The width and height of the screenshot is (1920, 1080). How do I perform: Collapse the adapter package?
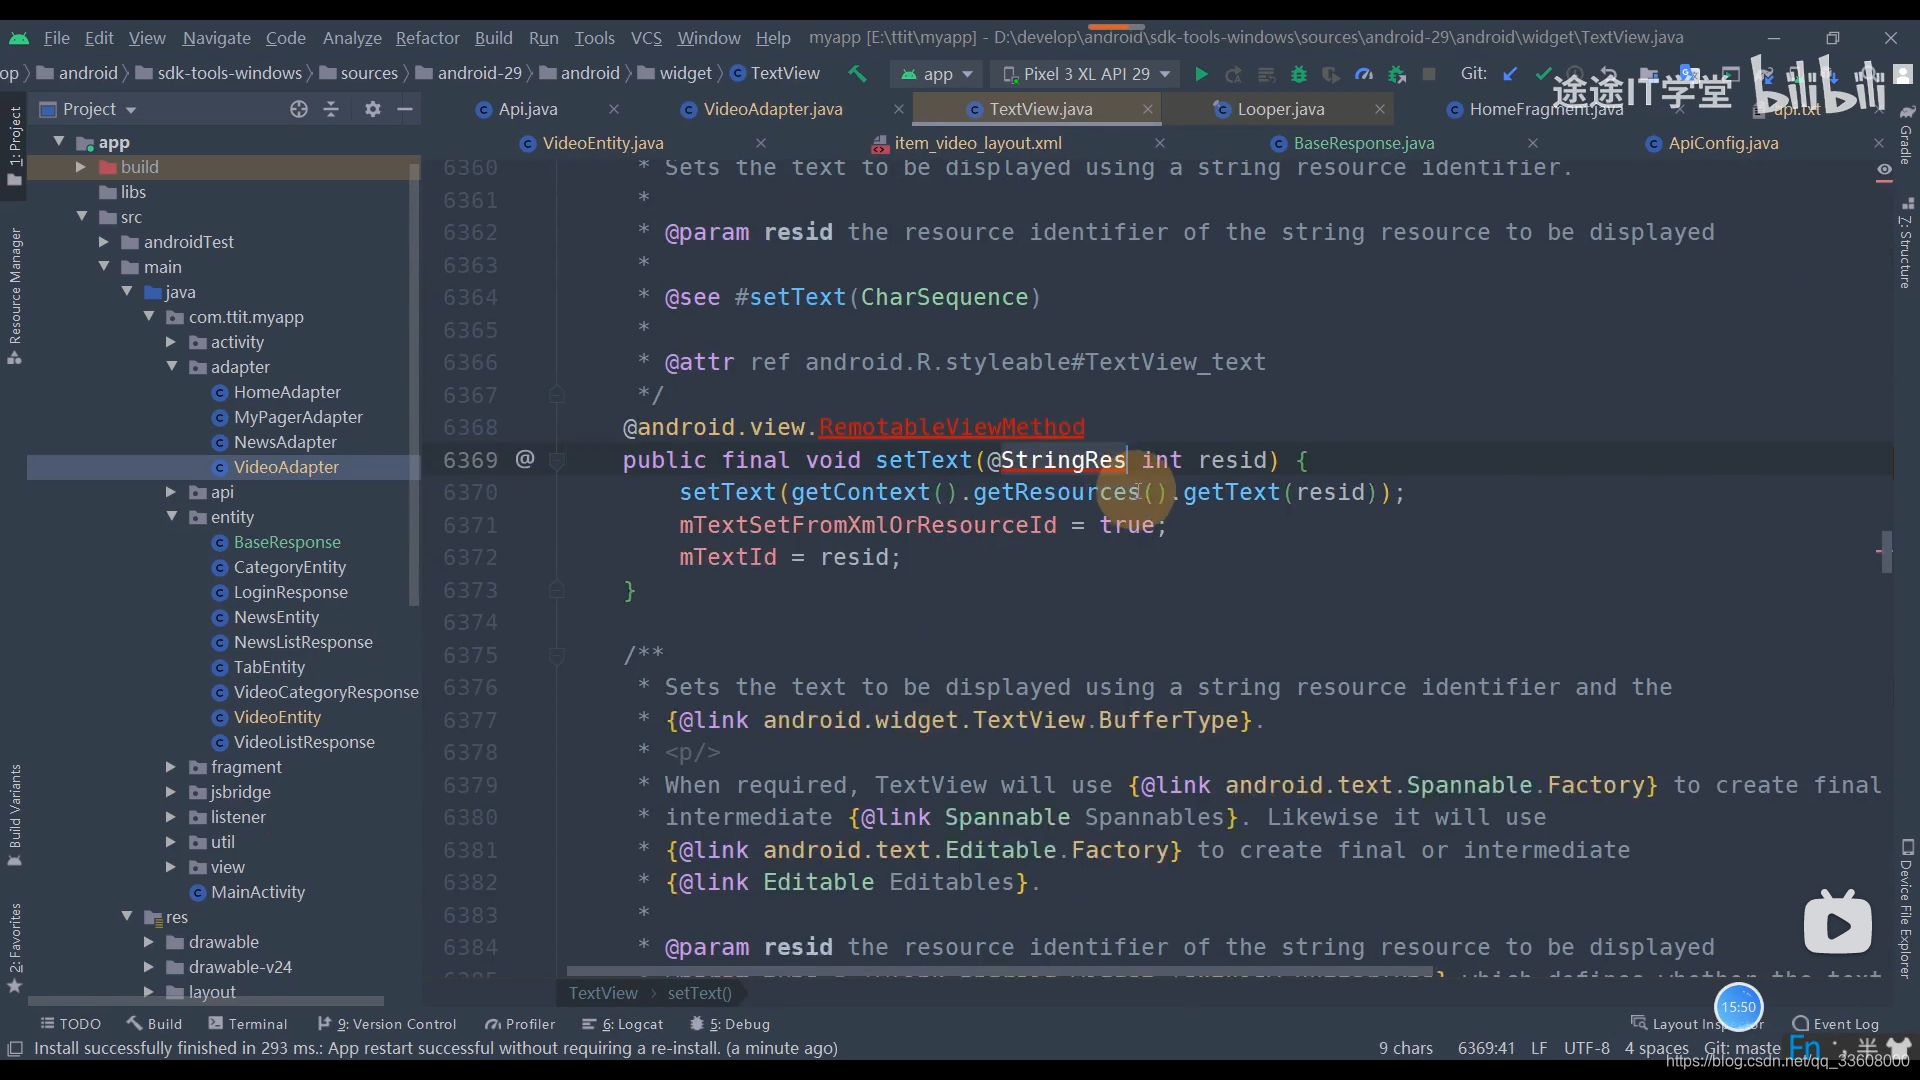click(x=171, y=367)
